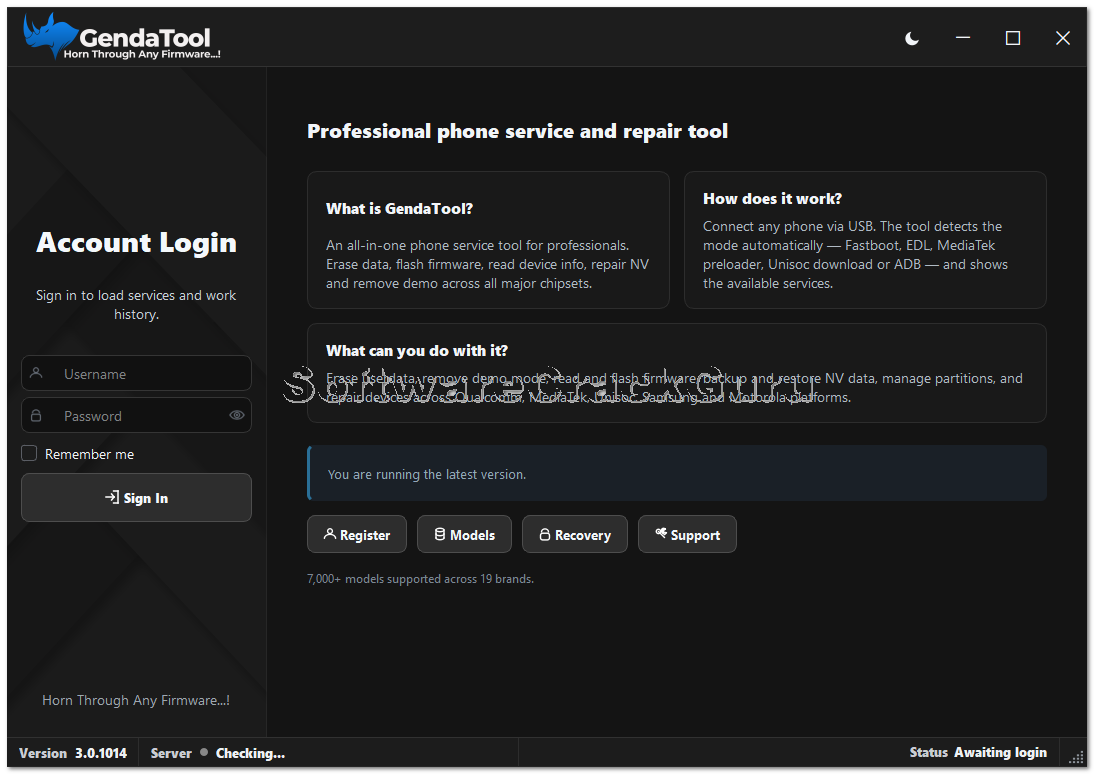Focus the Password input field
Viewport: 1094px width, 774px height.
[136, 415]
